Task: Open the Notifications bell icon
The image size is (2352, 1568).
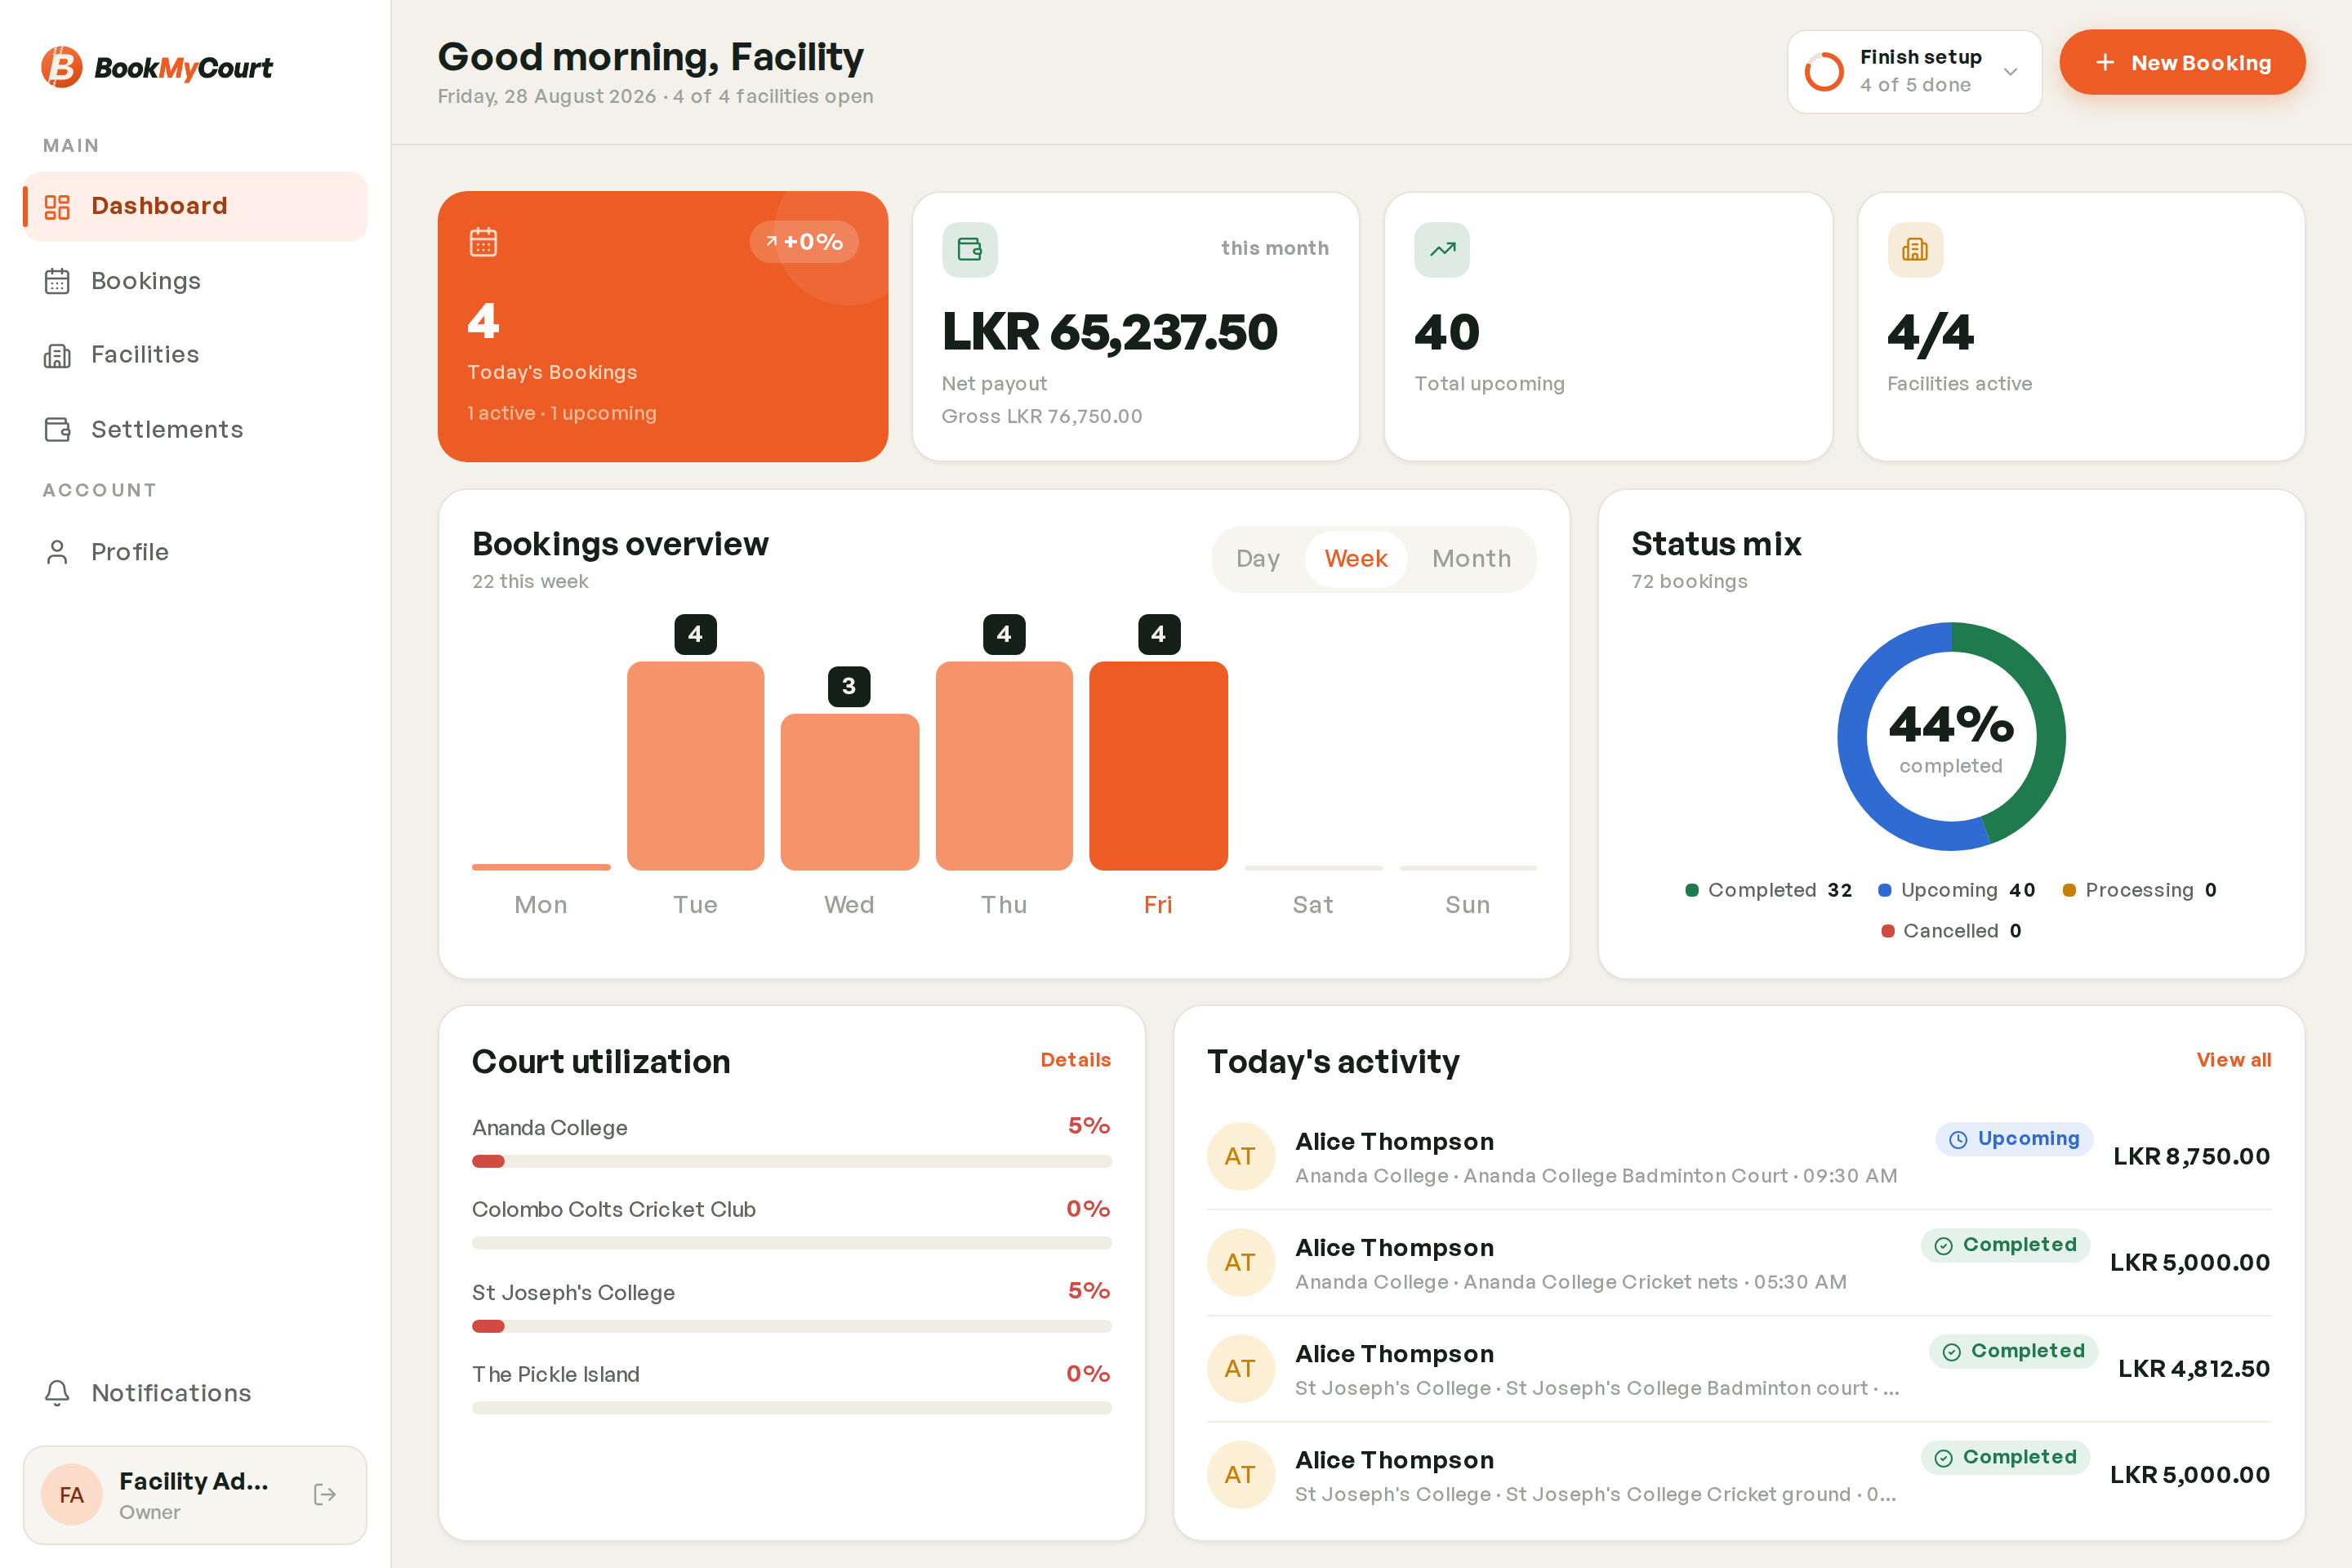Action: point(57,1393)
